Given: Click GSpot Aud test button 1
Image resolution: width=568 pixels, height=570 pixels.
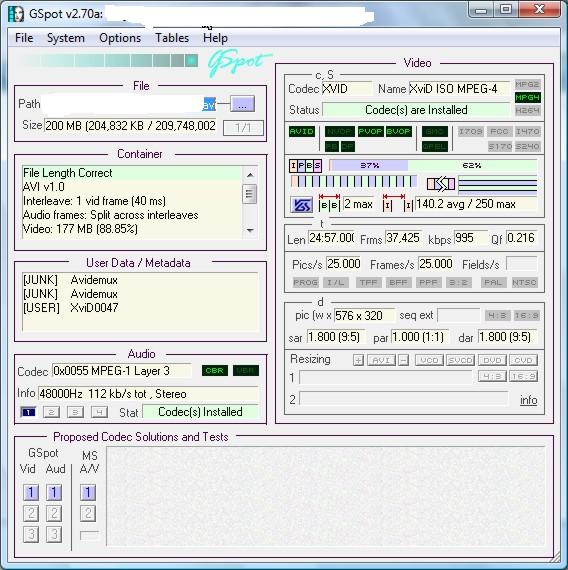Looking at the screenshot, I should click(54, 493).
